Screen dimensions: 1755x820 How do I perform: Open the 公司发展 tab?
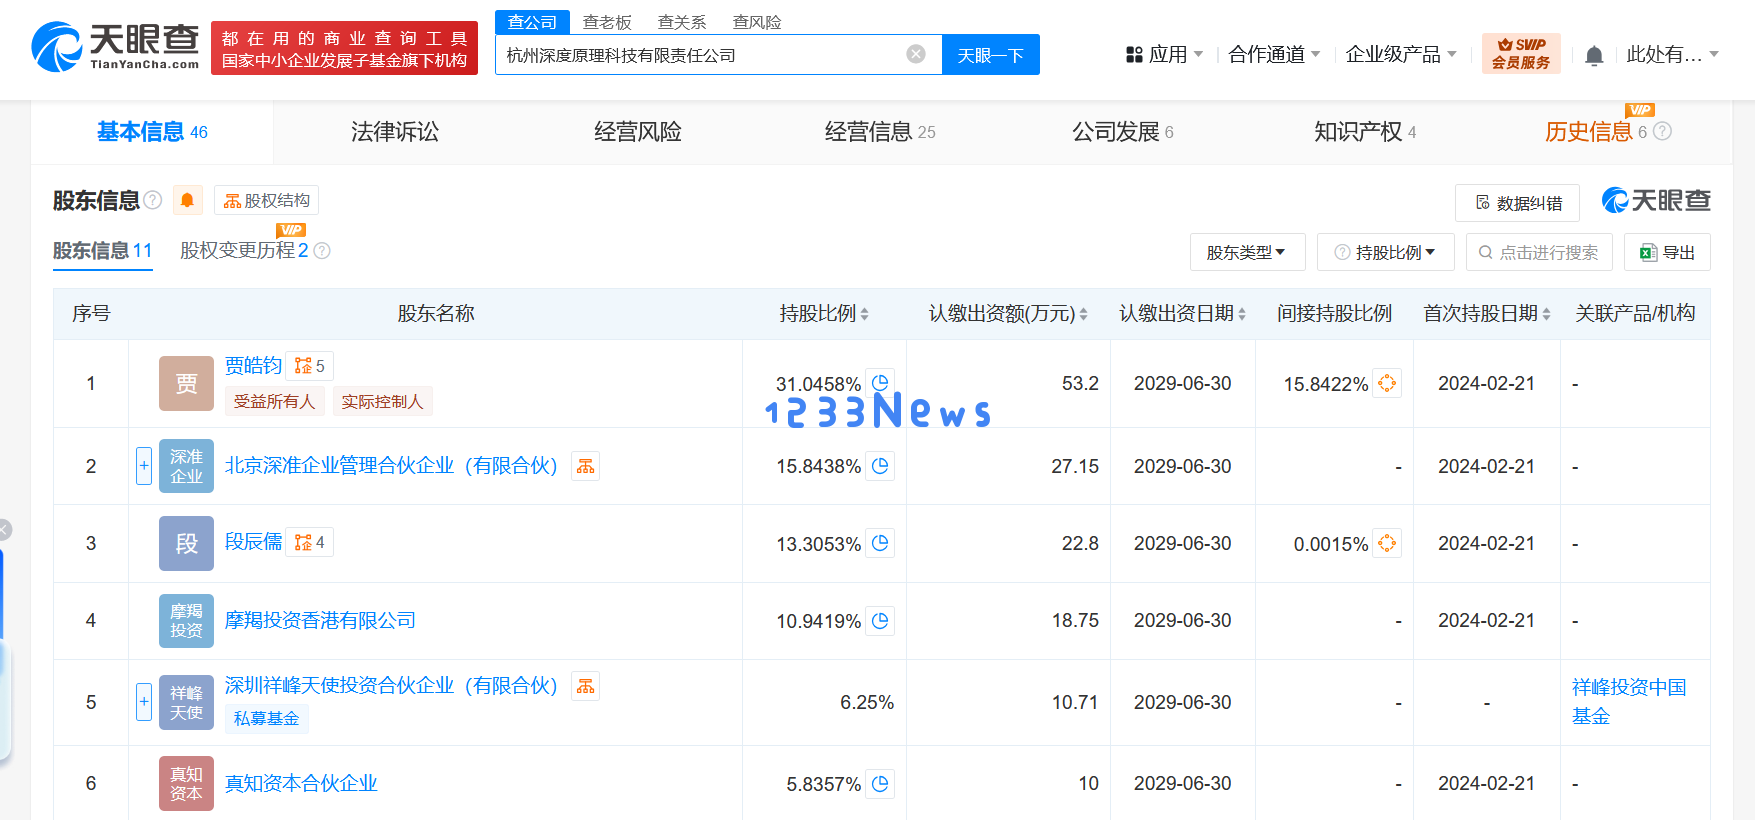[x=1122, y=132]
